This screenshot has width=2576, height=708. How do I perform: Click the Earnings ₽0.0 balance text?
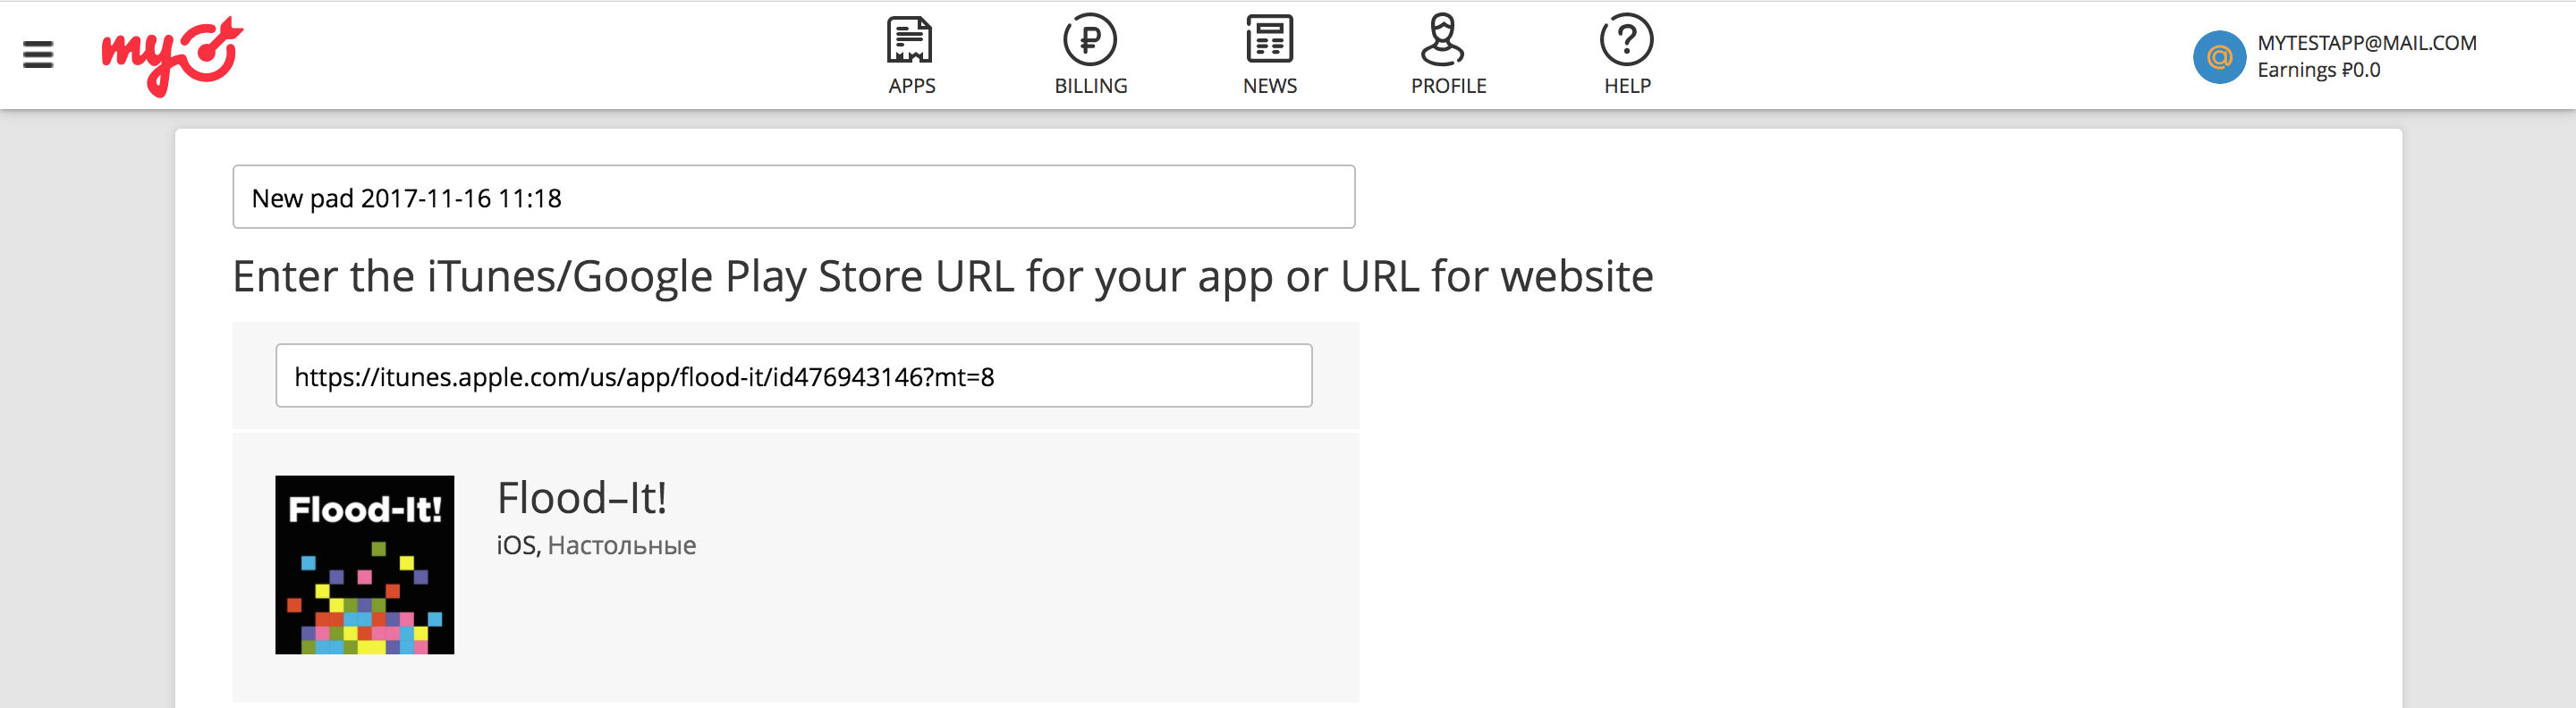pyautogui.click(x=2318, y=70)
